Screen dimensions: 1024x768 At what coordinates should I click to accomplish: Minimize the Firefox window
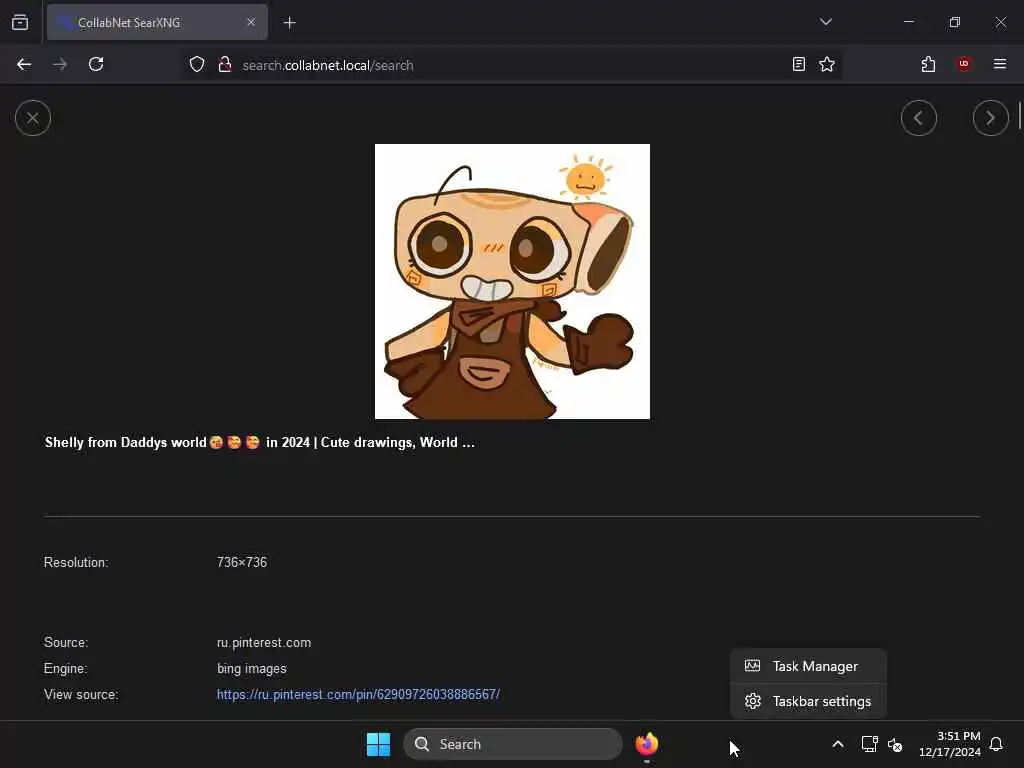point(908,22)
